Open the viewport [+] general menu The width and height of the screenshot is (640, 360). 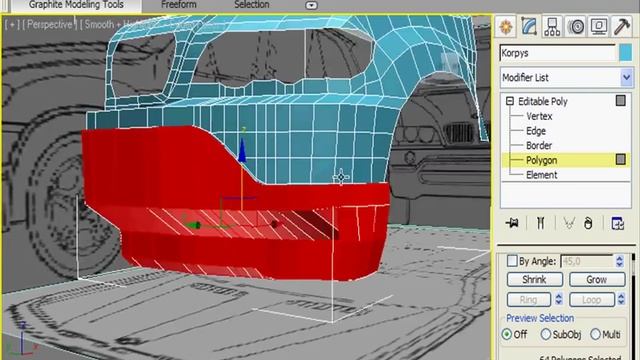(x=12, y=24)
